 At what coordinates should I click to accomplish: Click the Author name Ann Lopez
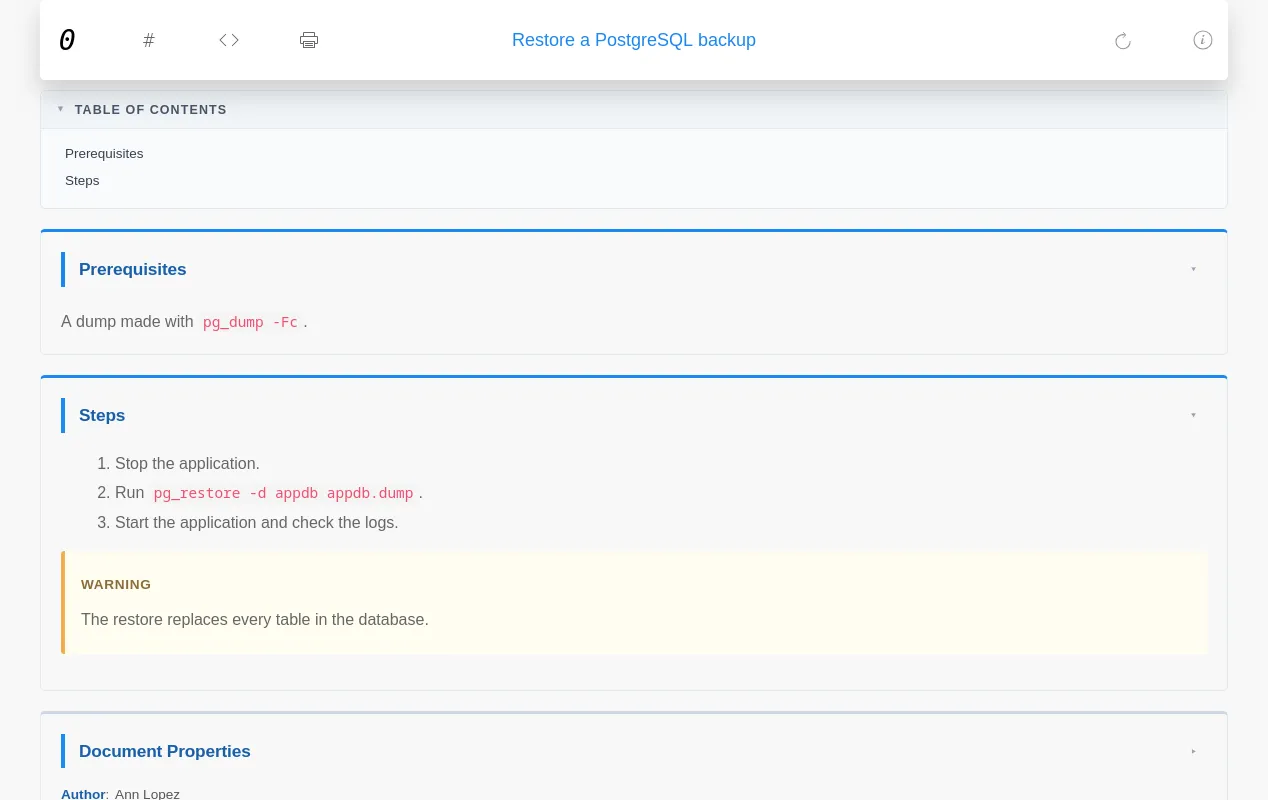[x=147, y=794]
